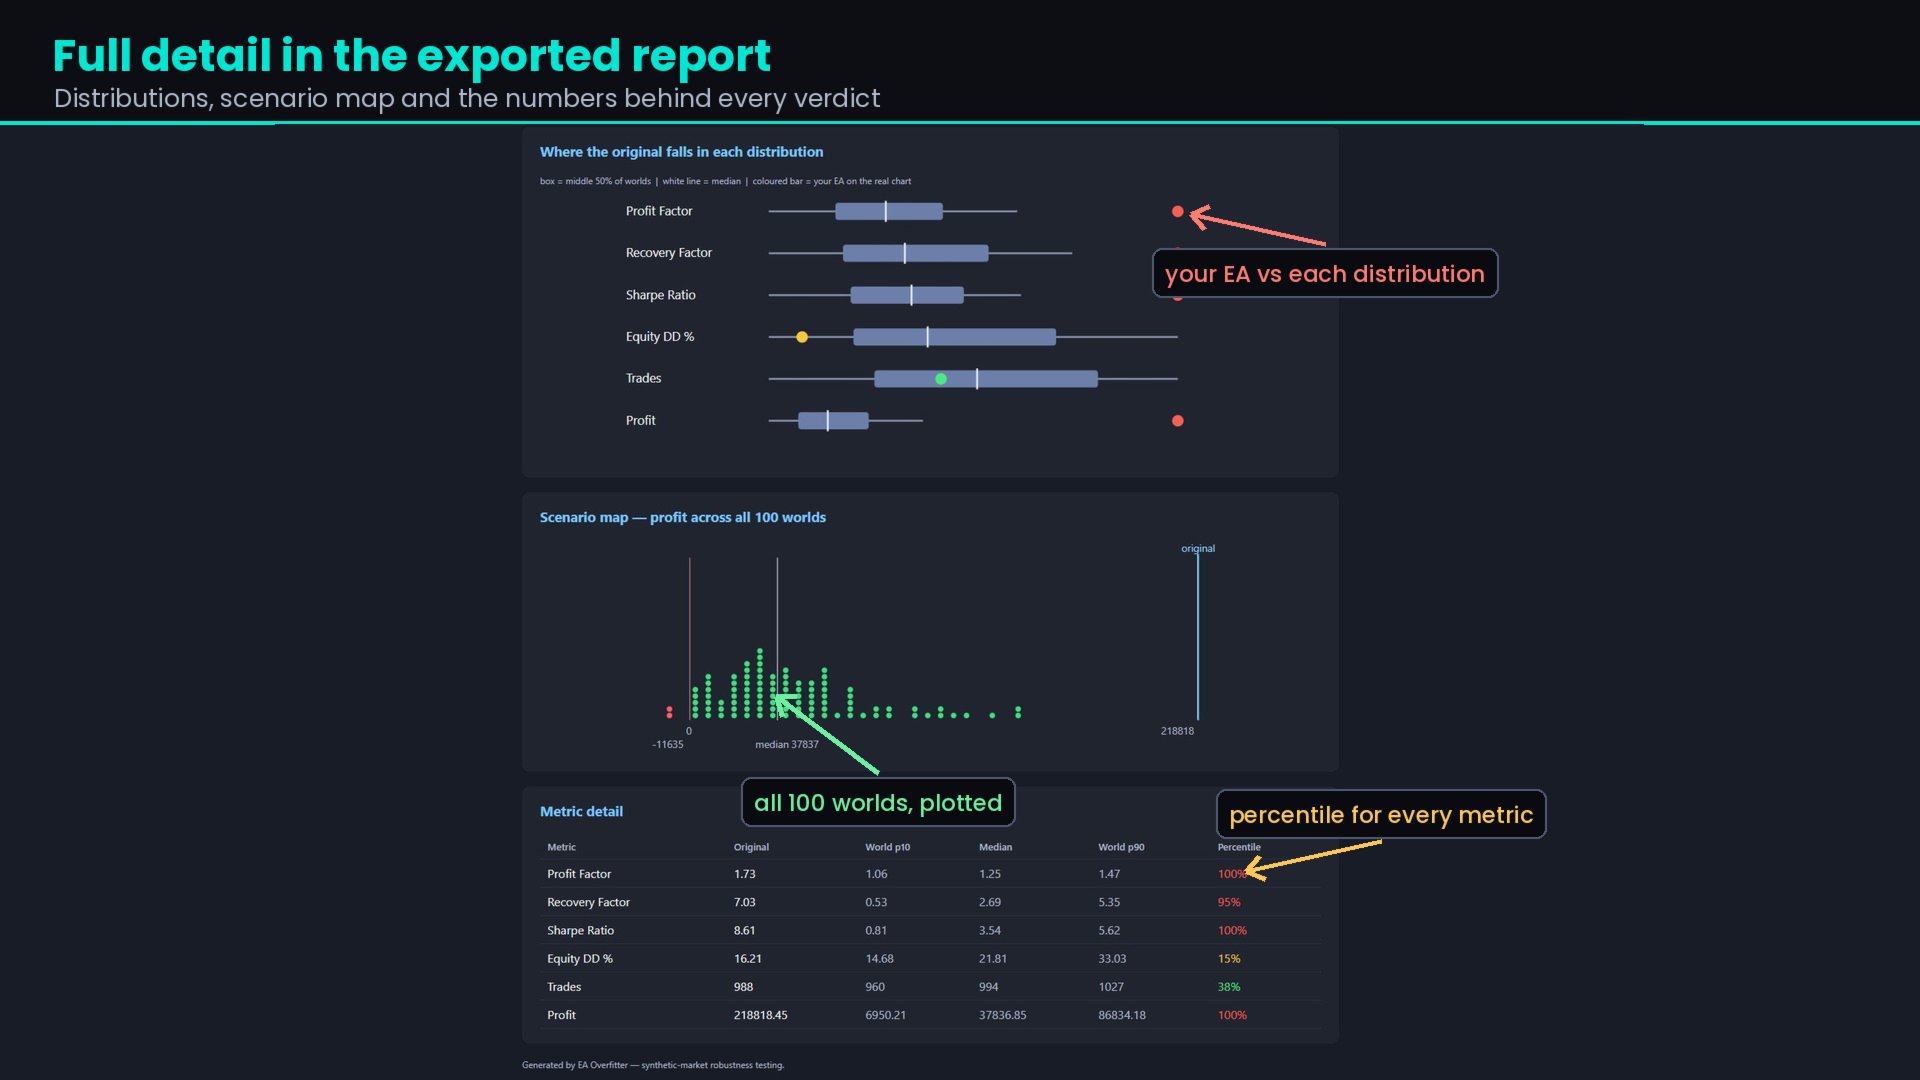Select the Profit Factor box plot bar
The image size is (1920, 1080).
pyautogui.click(x=889, y=211)
